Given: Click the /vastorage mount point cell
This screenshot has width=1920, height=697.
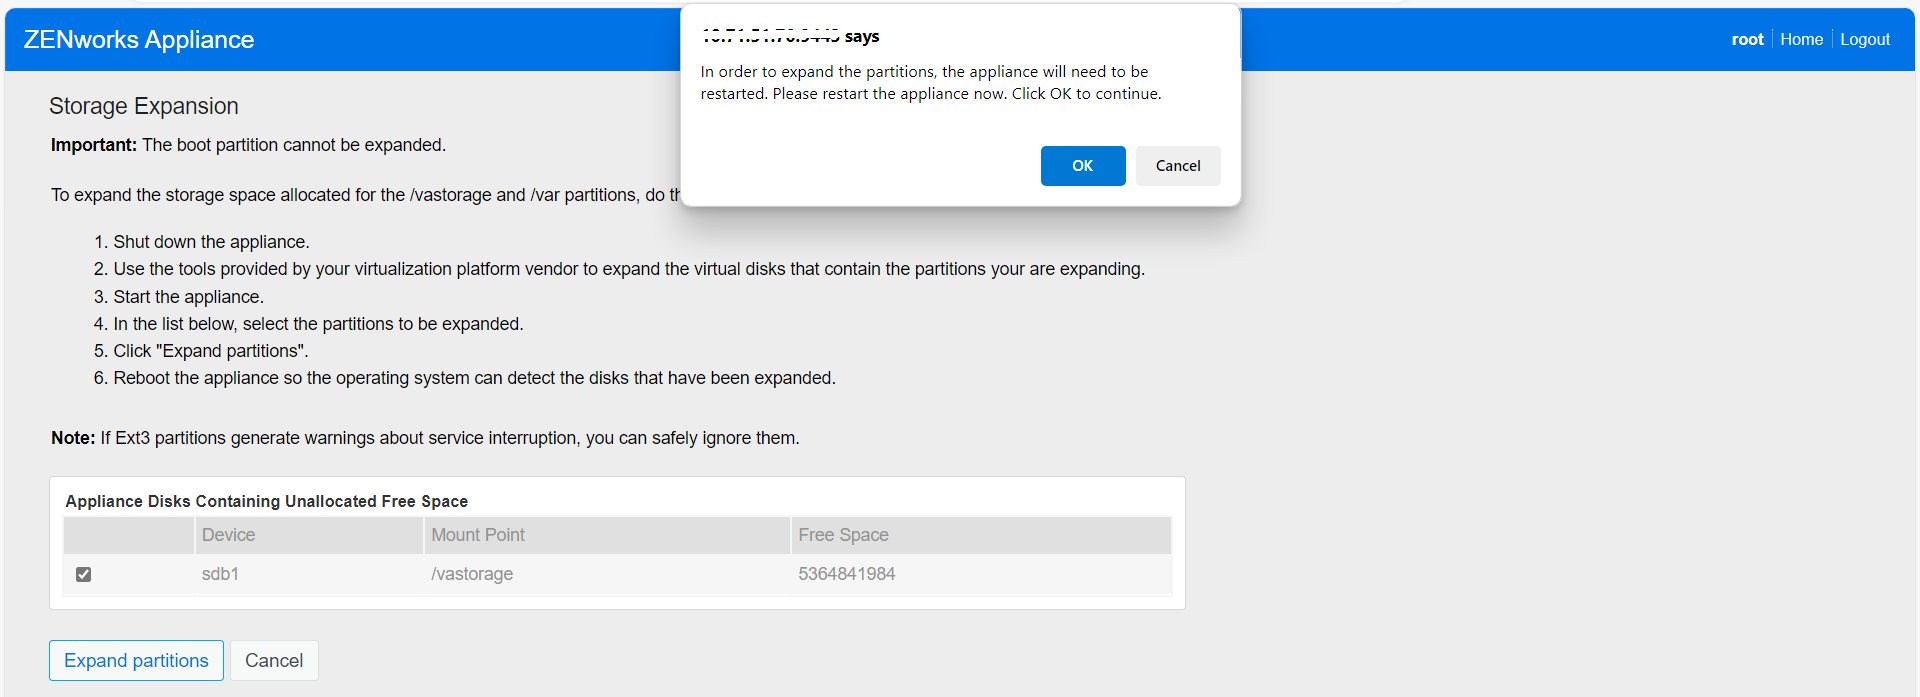Looking at the screenshot, I should click(472, 574).
